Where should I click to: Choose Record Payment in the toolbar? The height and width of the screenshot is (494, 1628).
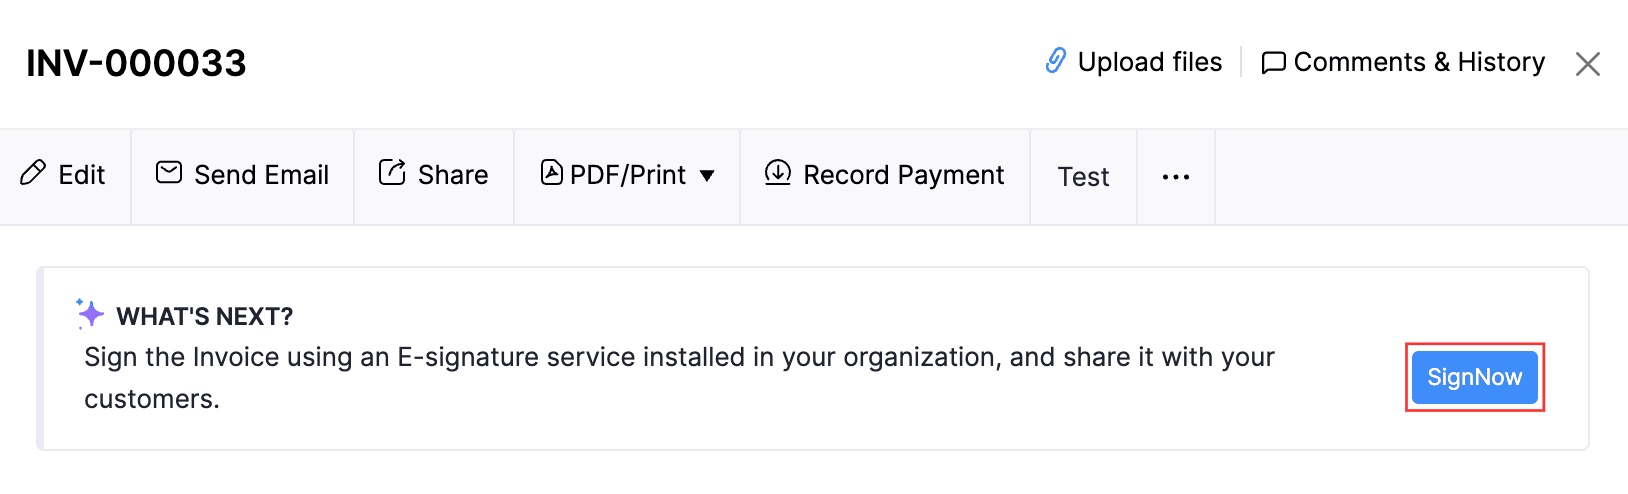tap(903, 175)
